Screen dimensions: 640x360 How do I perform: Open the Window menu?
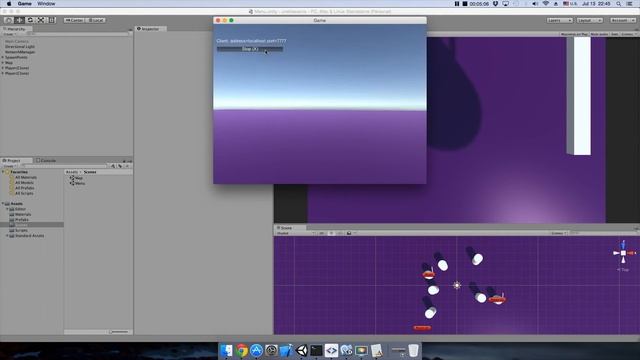(46, 4)
